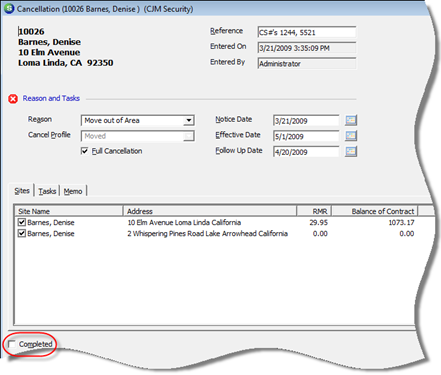Click the Address column header

pos(210,211)
